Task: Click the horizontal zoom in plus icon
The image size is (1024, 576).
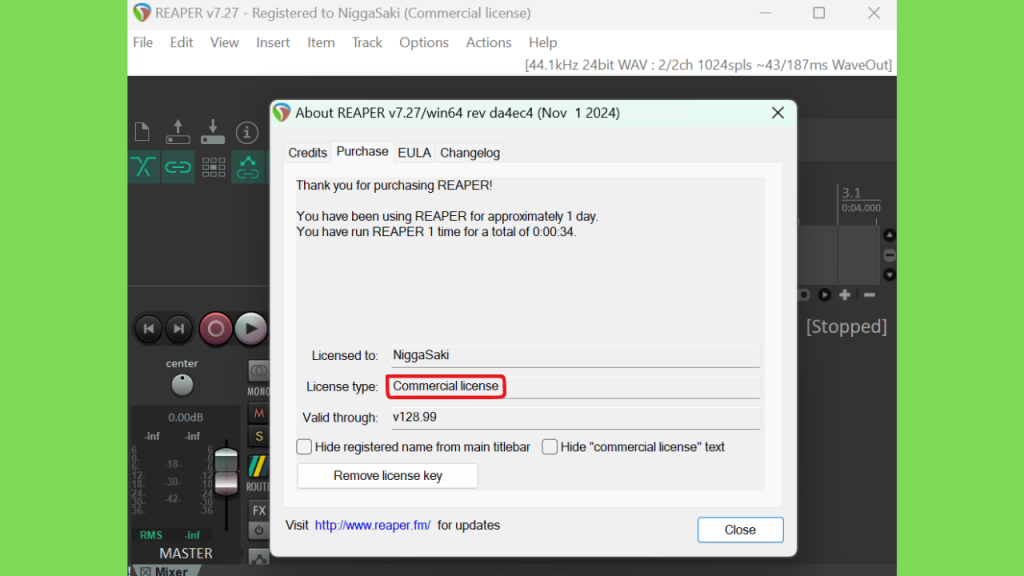Action: coord(844,295)
